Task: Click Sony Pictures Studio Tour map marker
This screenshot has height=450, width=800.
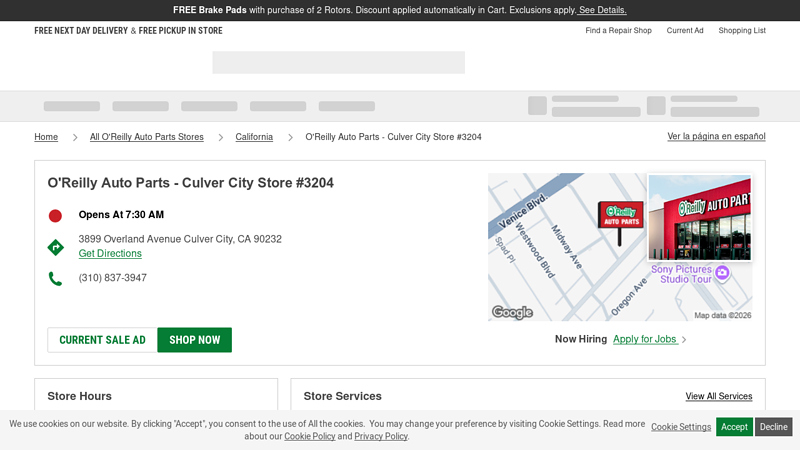Action: [722, 272]
